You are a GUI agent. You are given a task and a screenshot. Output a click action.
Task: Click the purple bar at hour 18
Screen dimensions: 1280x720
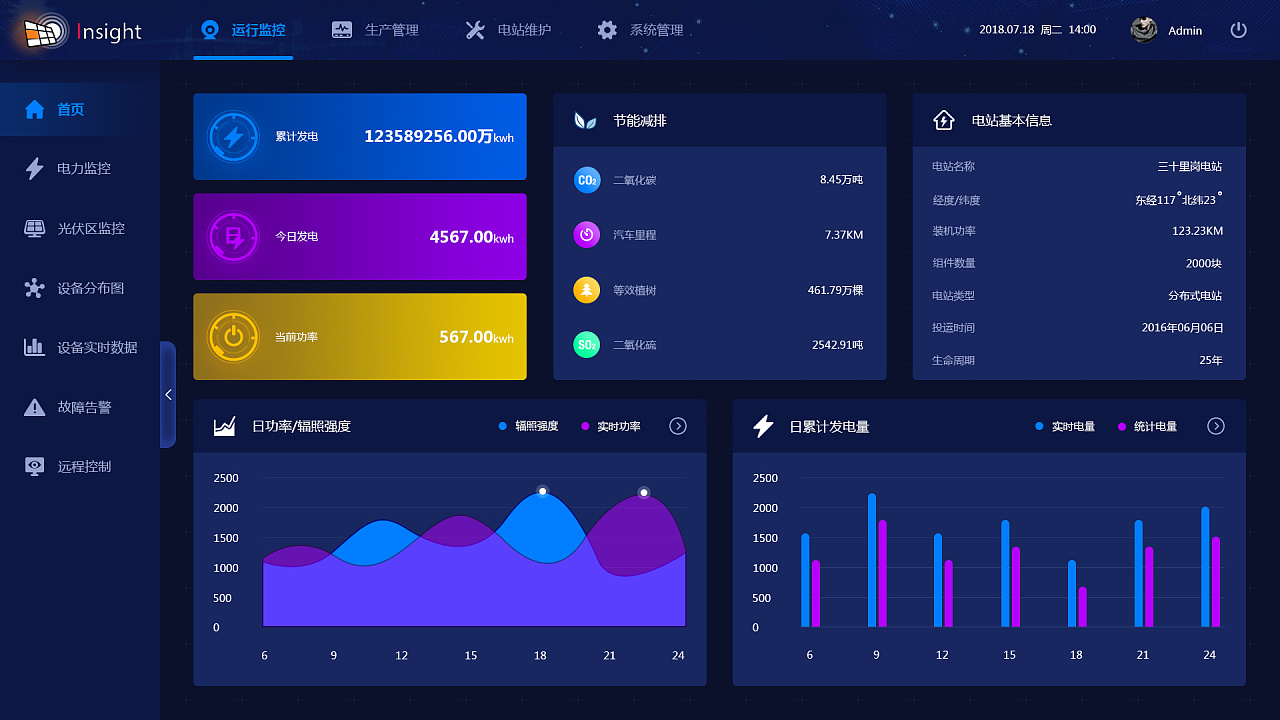tap(1082, 607)
